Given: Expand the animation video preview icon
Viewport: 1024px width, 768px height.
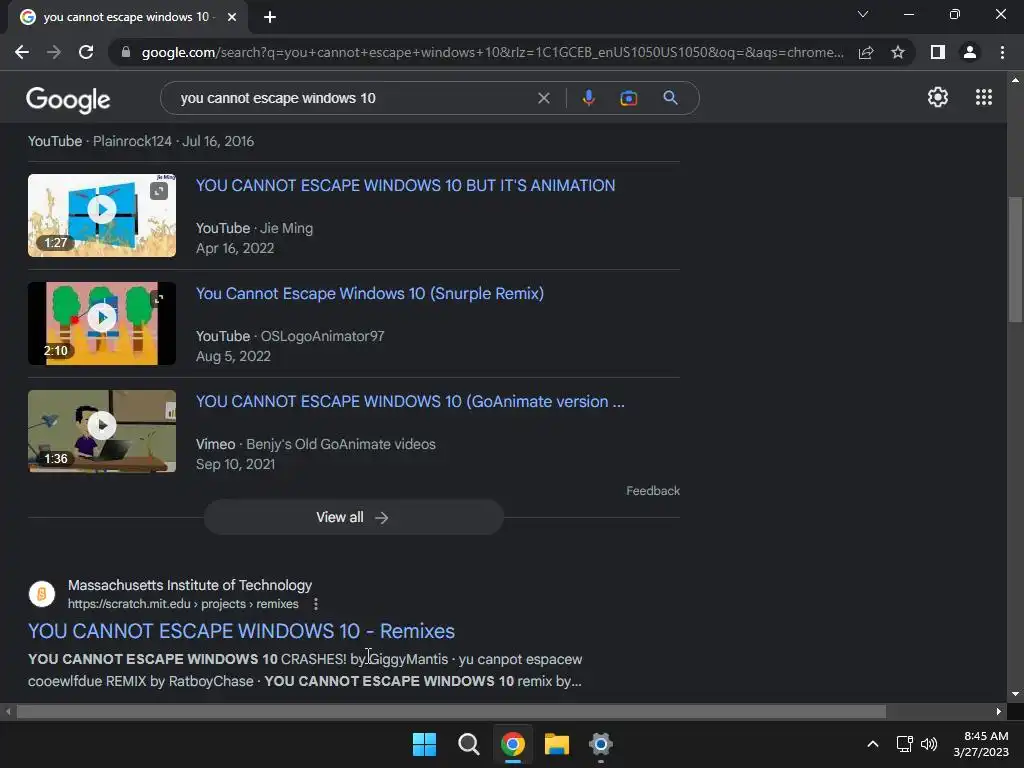Looking at the screenshot, I should coord(159,191).
